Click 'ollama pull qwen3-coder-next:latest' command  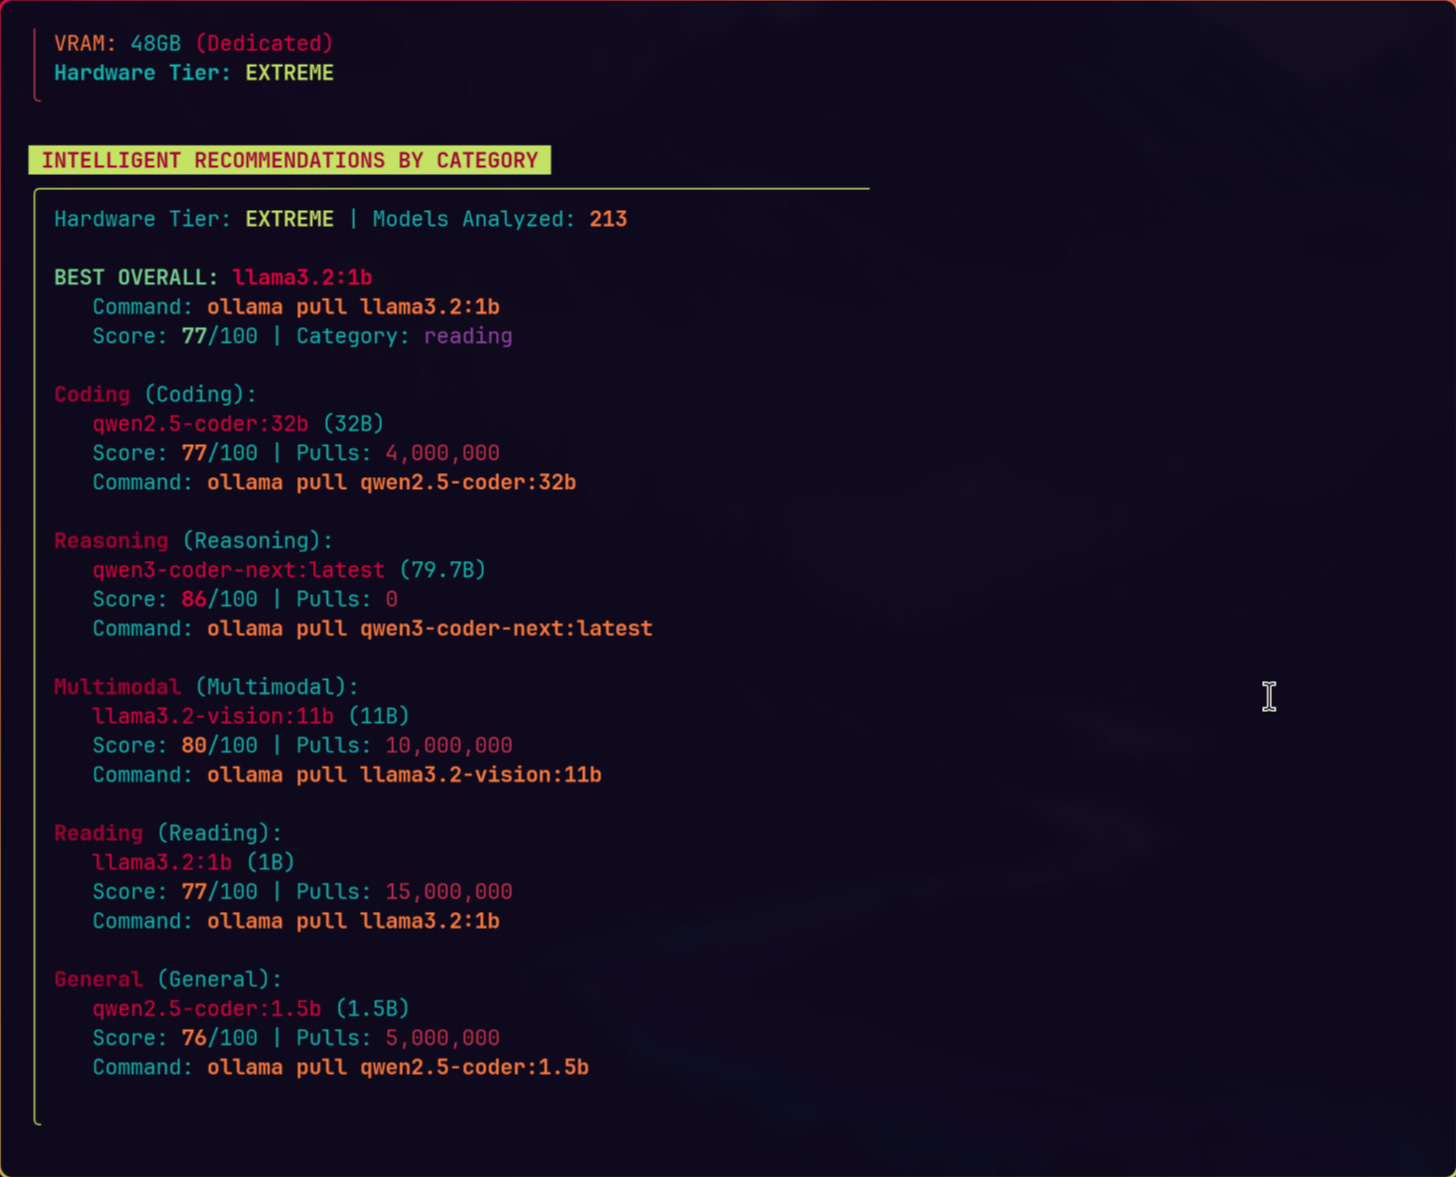tap(430, 628)
